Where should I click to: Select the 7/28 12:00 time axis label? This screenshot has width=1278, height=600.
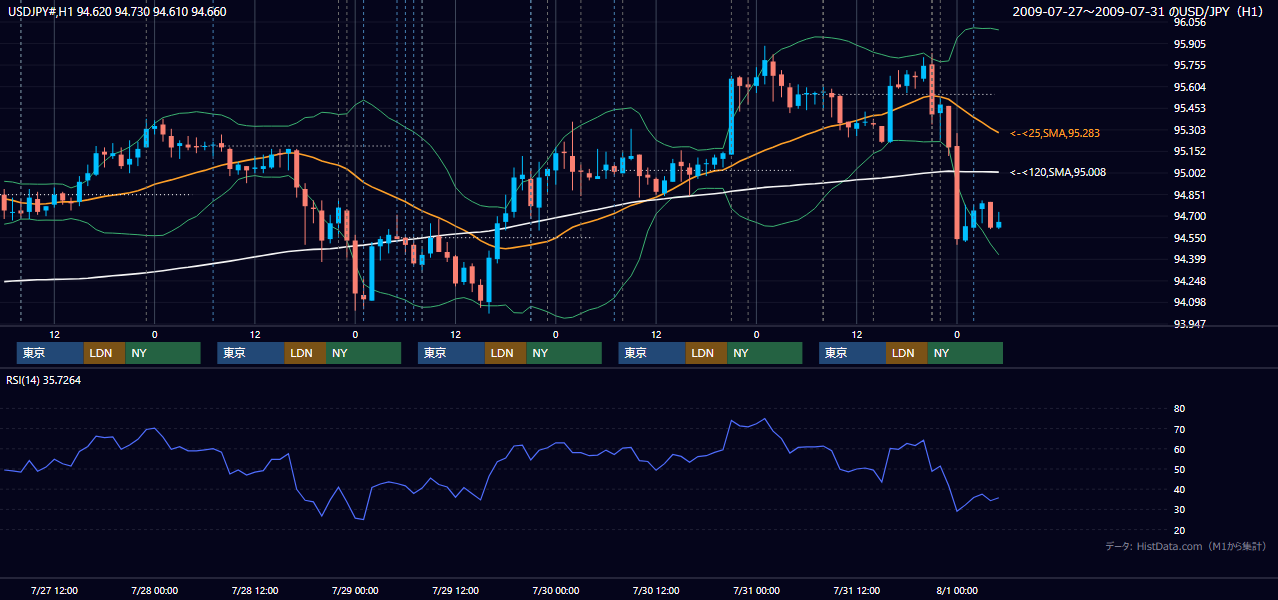(x=255, y=590)
